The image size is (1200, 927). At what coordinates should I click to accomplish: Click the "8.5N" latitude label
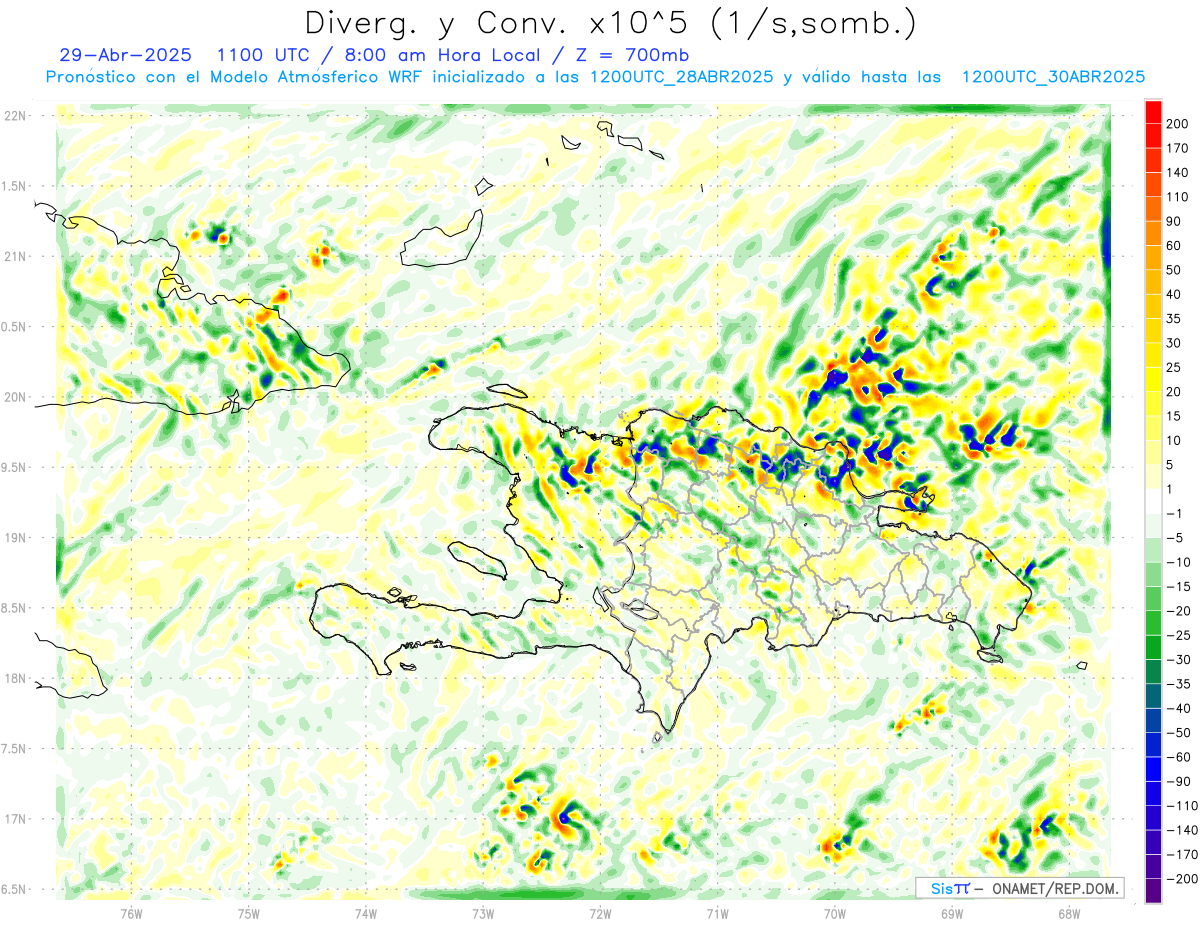pos(15,608)
